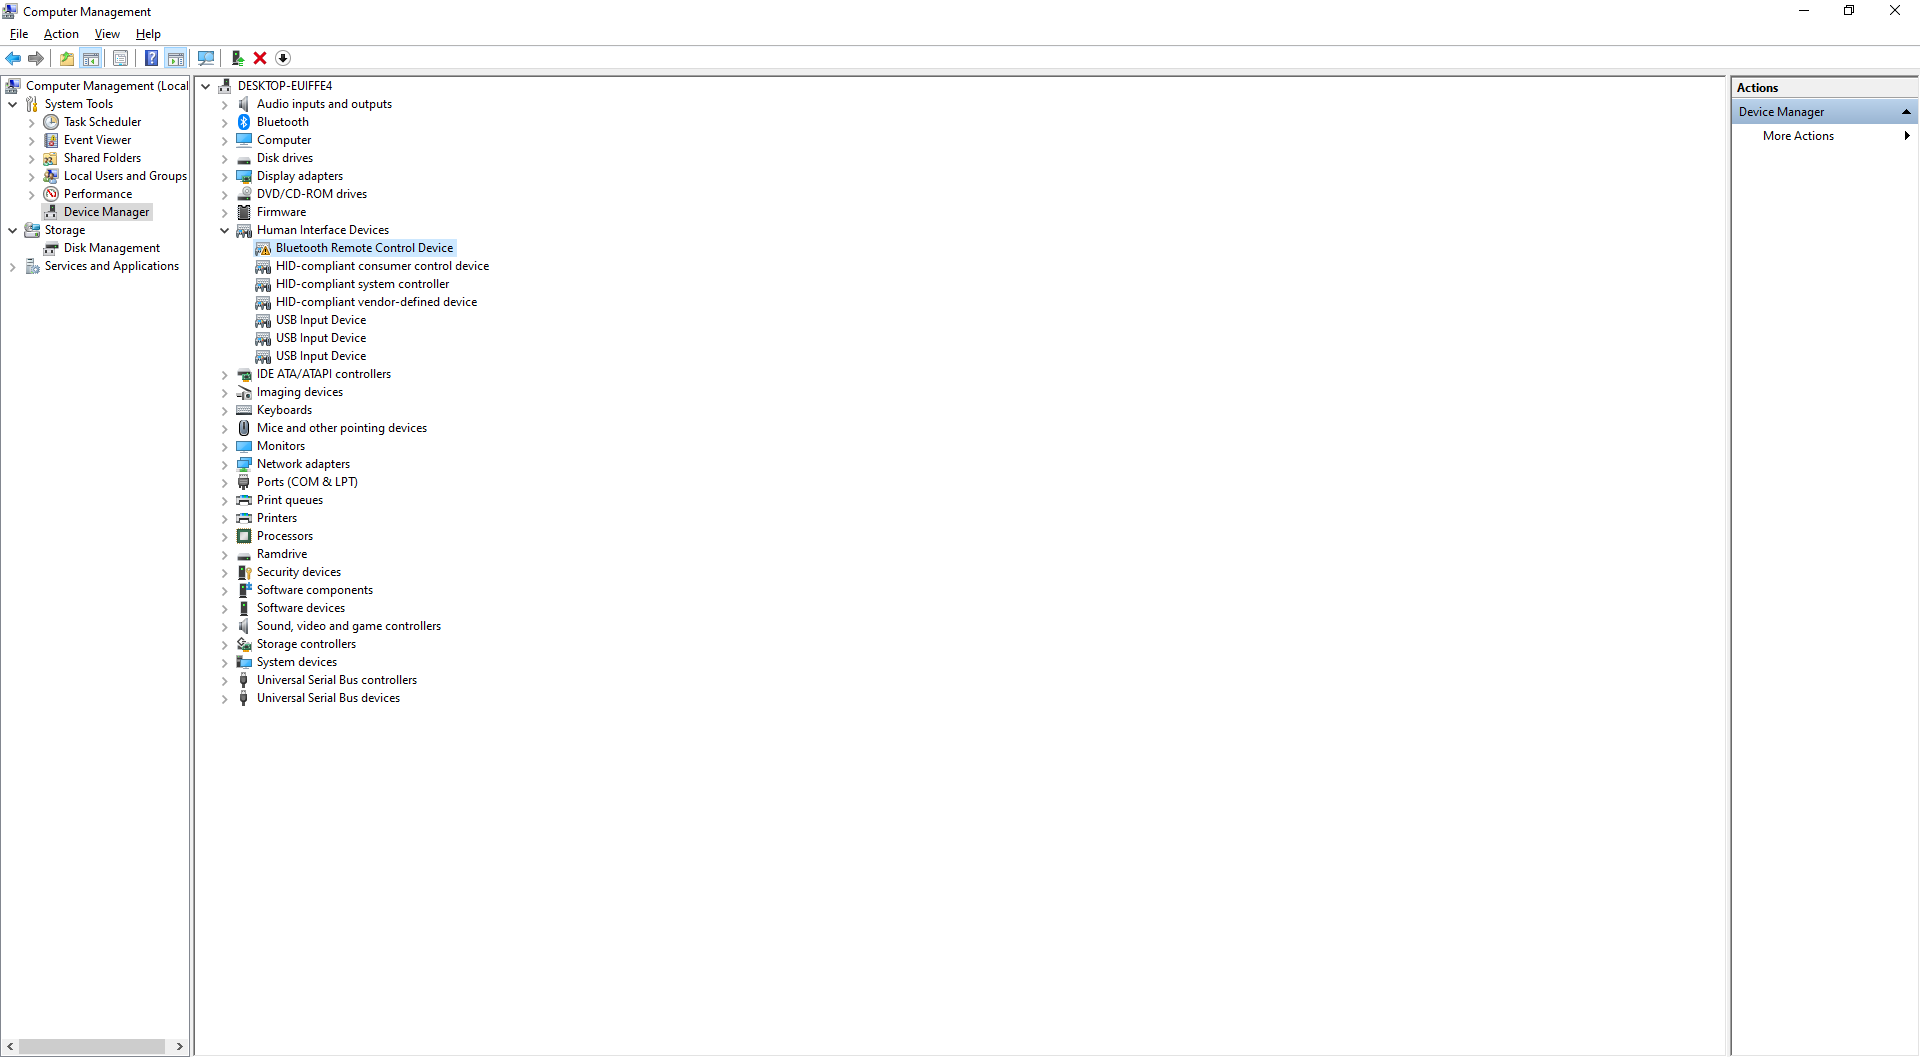Disable the selected device

[x=283, y=58]
